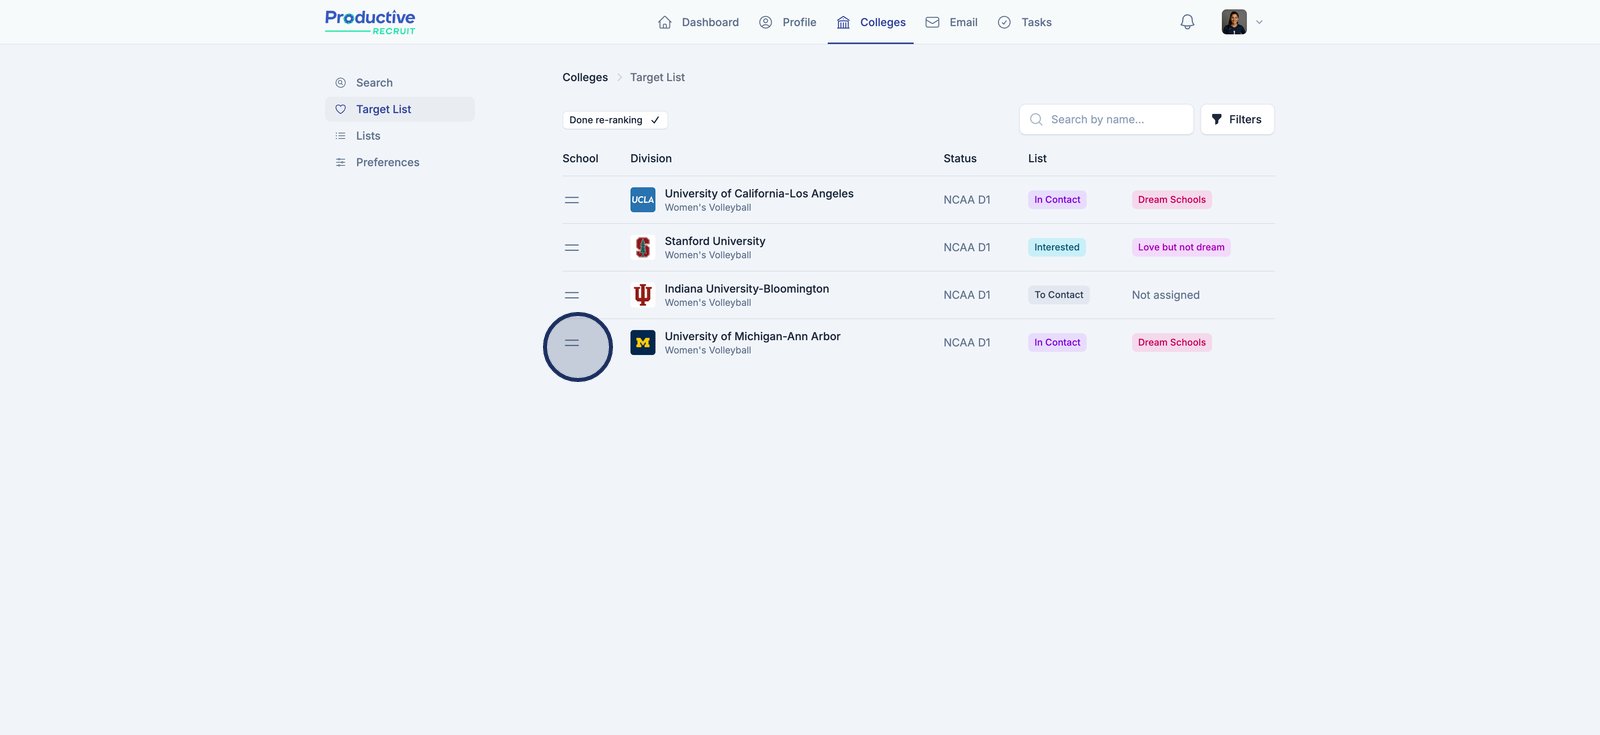Image resolution: width=1600 pixels, height=735 pixels.
Task: Click the Productive Recruit logo
Action: pyautogui.click(x=370, y=22)
